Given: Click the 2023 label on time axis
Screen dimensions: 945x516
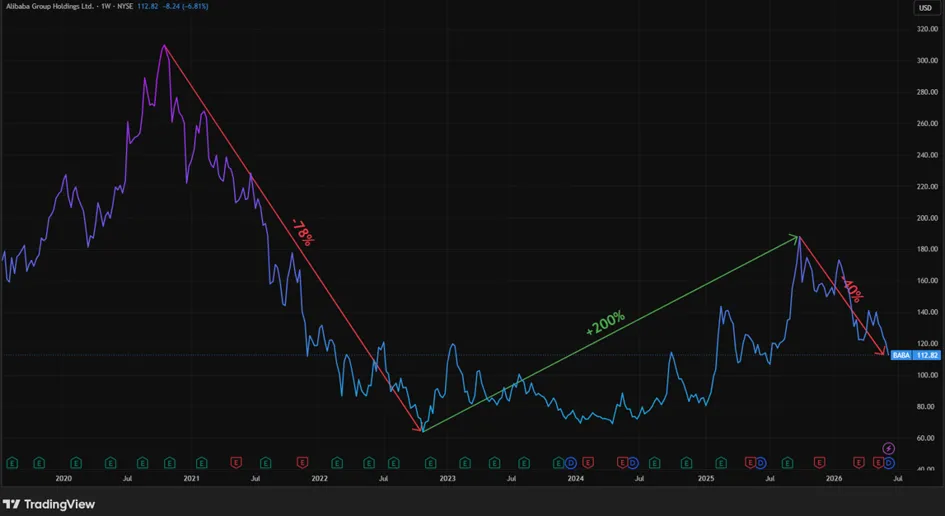Looking at the screenshot, I should tap(447, 479).
